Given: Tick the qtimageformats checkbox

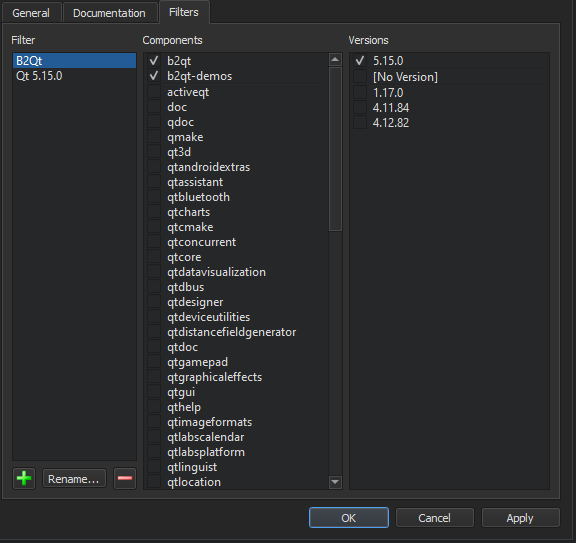Looking at the screenshot, I should point(154,422).
